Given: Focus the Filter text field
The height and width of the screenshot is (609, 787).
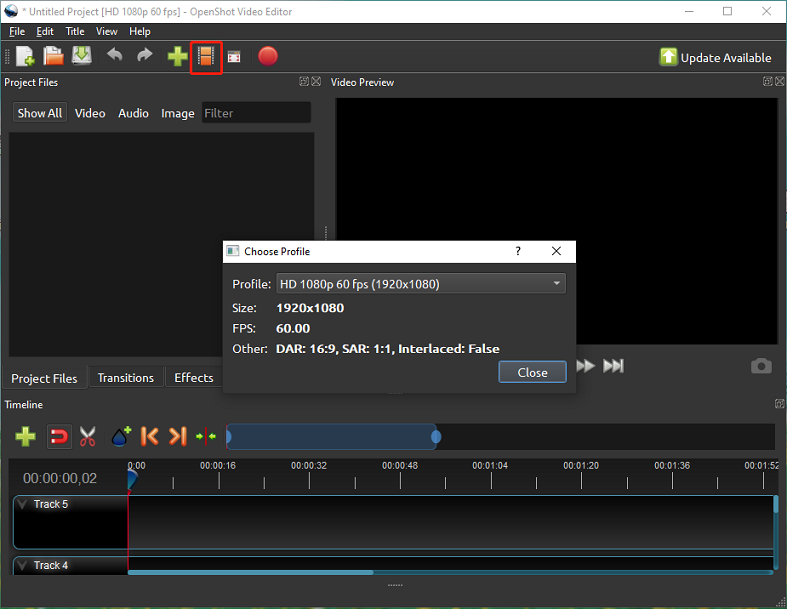Looking at the screenshot, I should (256, 113).
